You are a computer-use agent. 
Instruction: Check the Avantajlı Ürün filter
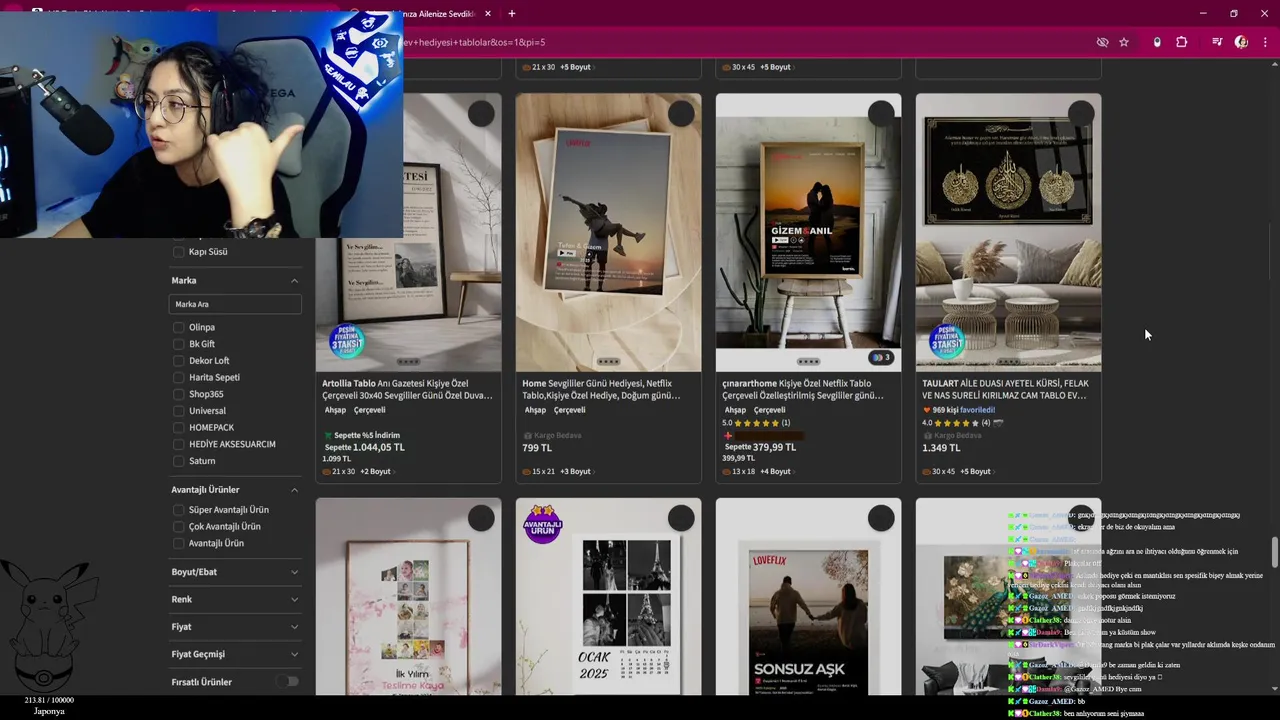tap(179, 543)
